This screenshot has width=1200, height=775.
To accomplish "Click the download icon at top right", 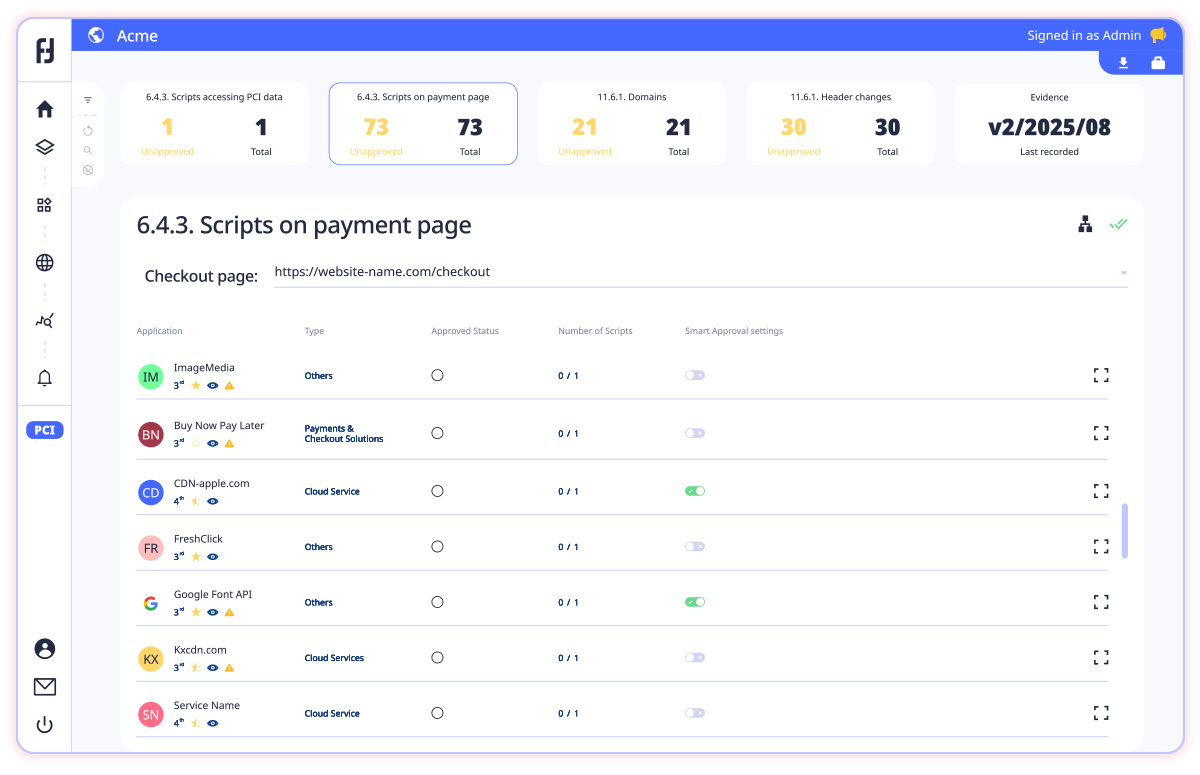I will (1123, 63).
